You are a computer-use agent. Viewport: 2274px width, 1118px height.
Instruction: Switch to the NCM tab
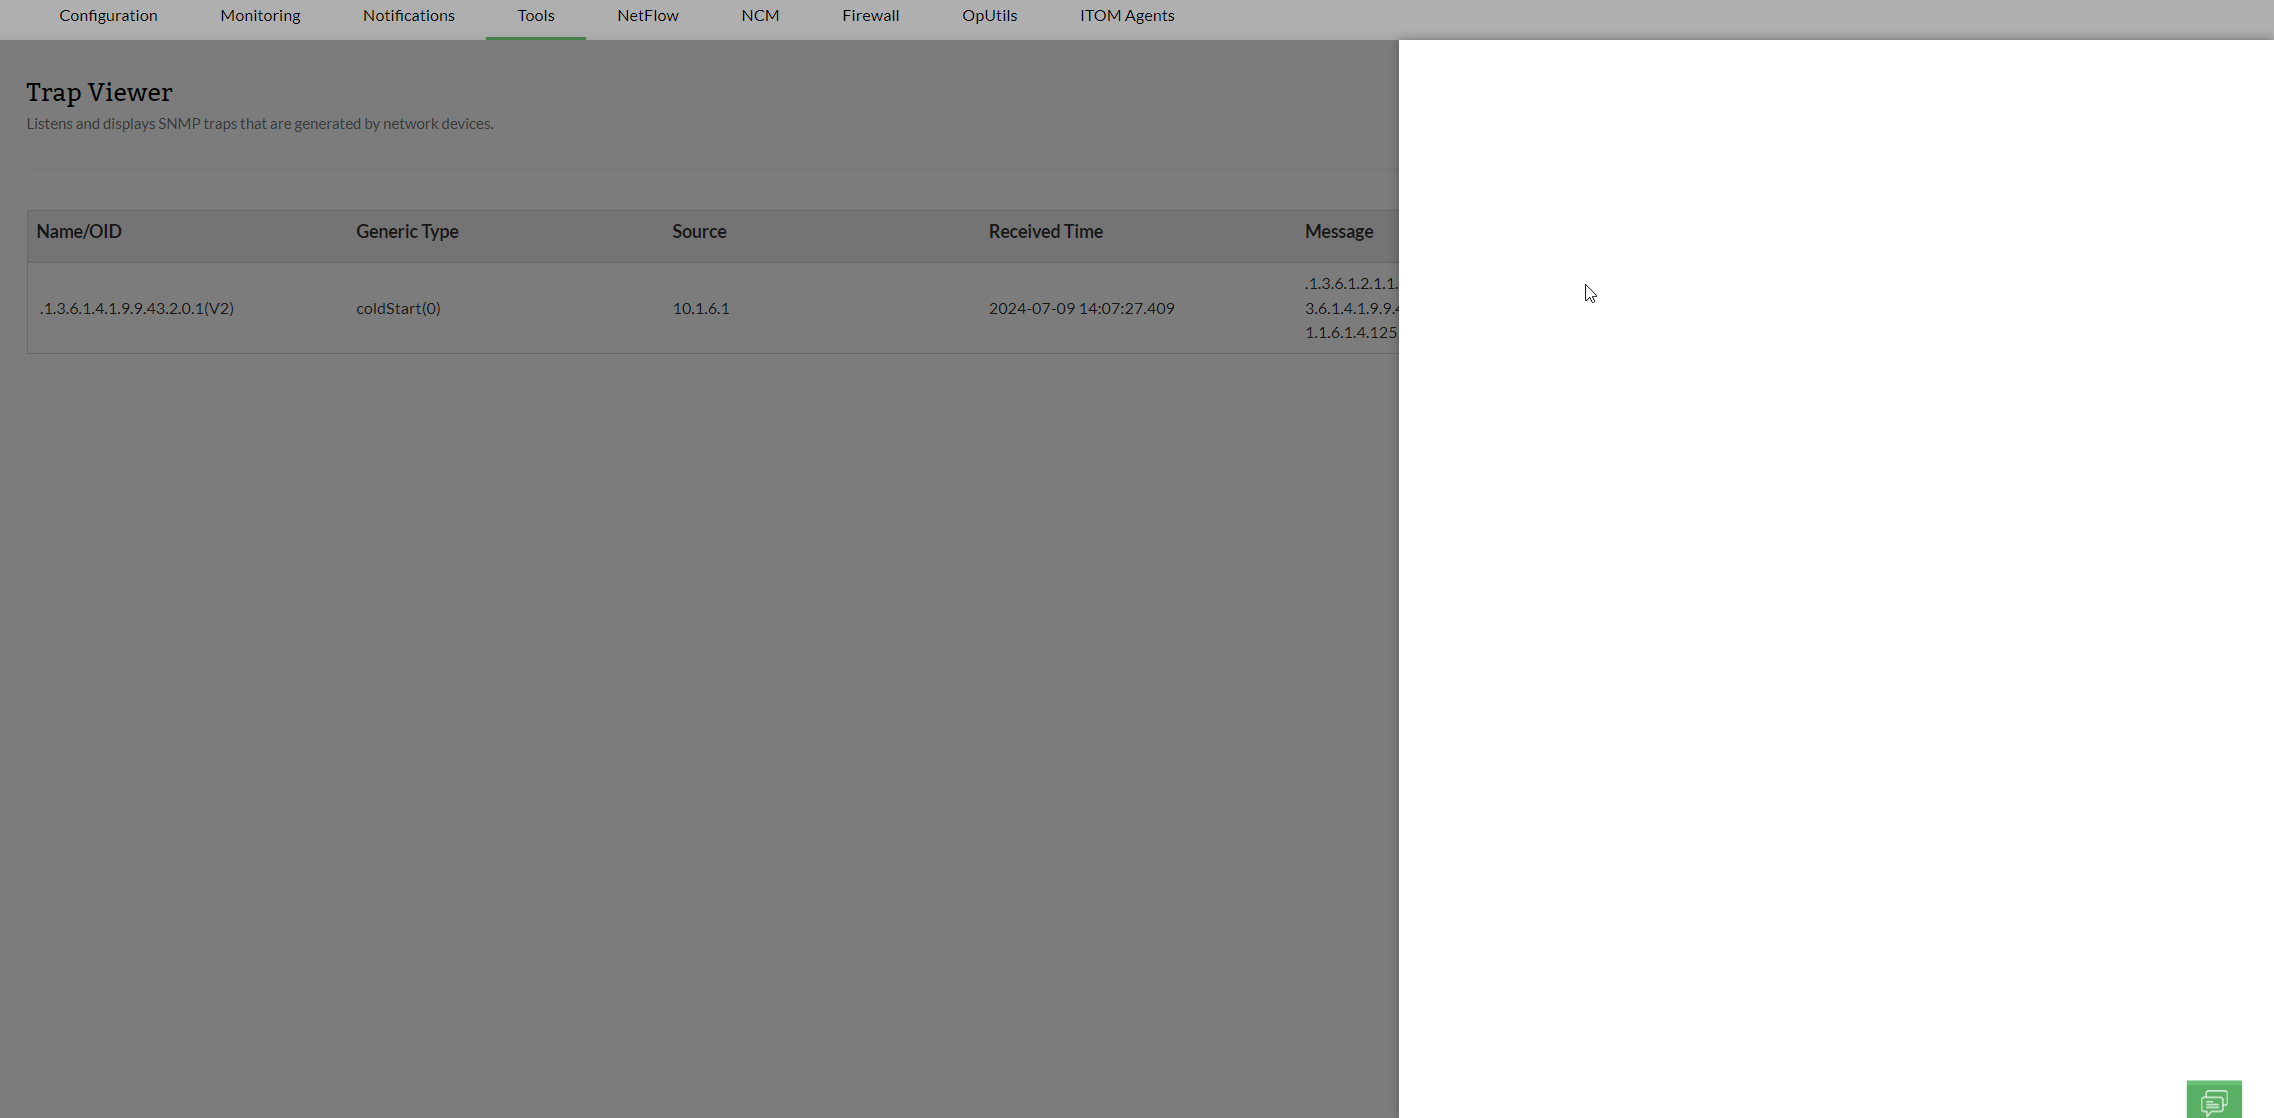coord(759,16)
